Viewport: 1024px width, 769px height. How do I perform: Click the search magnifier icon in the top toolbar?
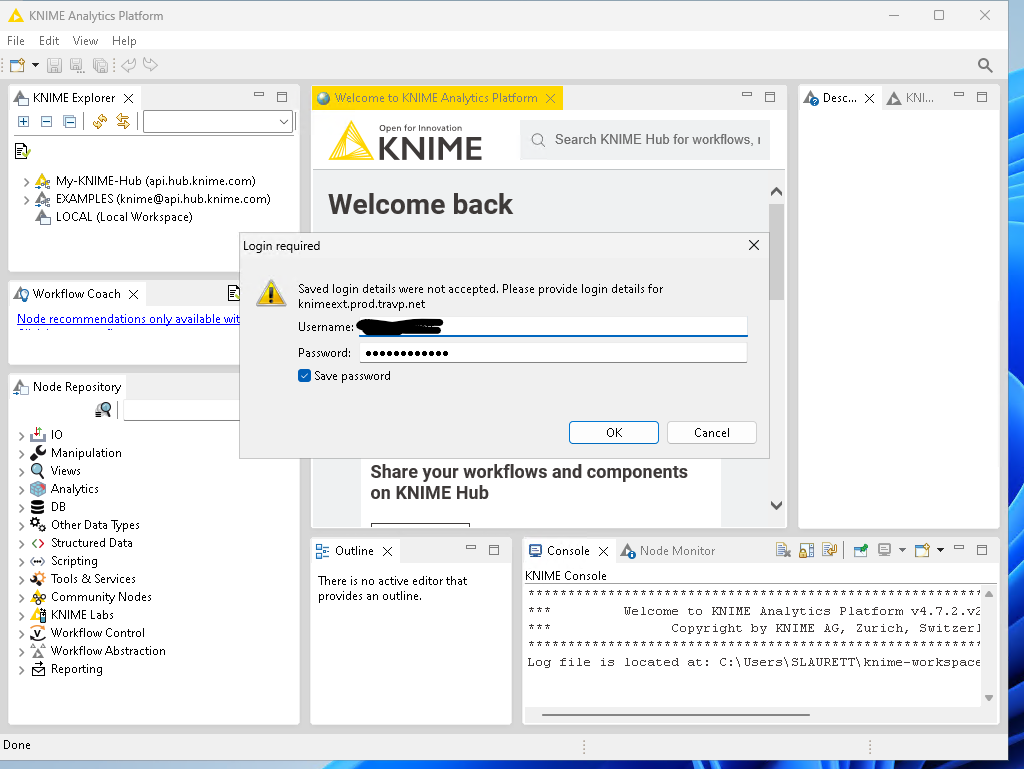pos(985,65)
